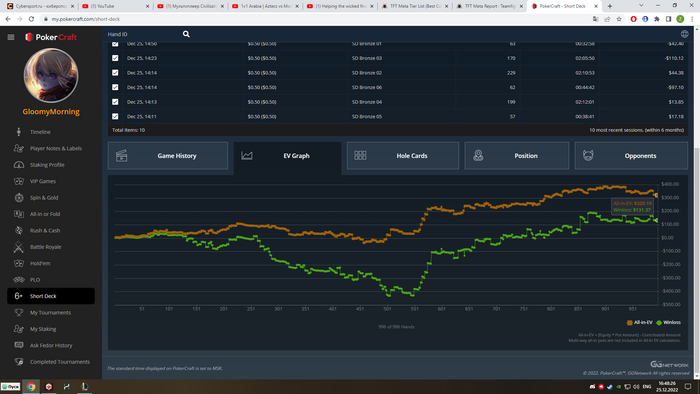The width and height of the screenshot is (700, 394).
Task: Click the $44.38 result value
Action: click(675, 73)
